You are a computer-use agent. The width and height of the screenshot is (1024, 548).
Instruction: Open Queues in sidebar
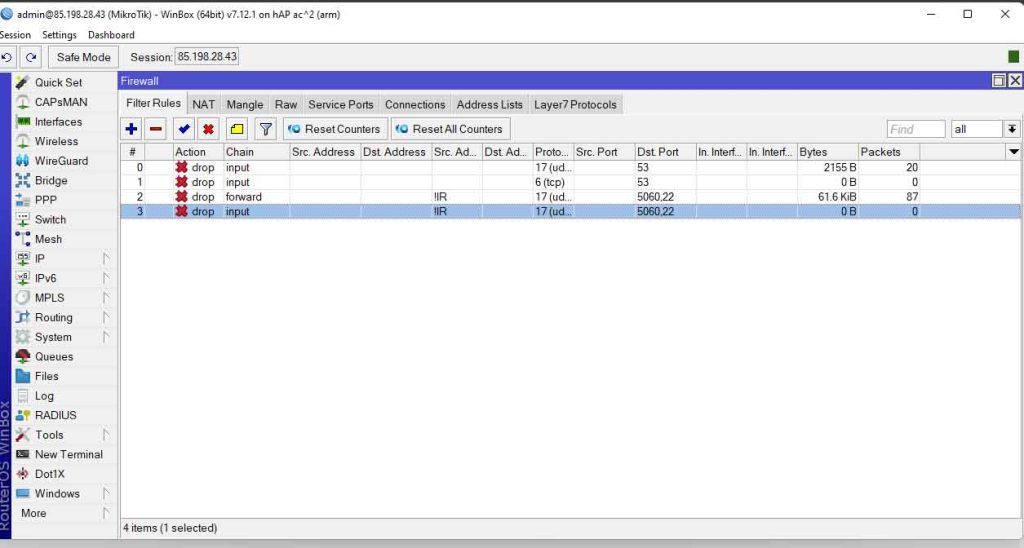pyautogui.click(x=54, y=357)
